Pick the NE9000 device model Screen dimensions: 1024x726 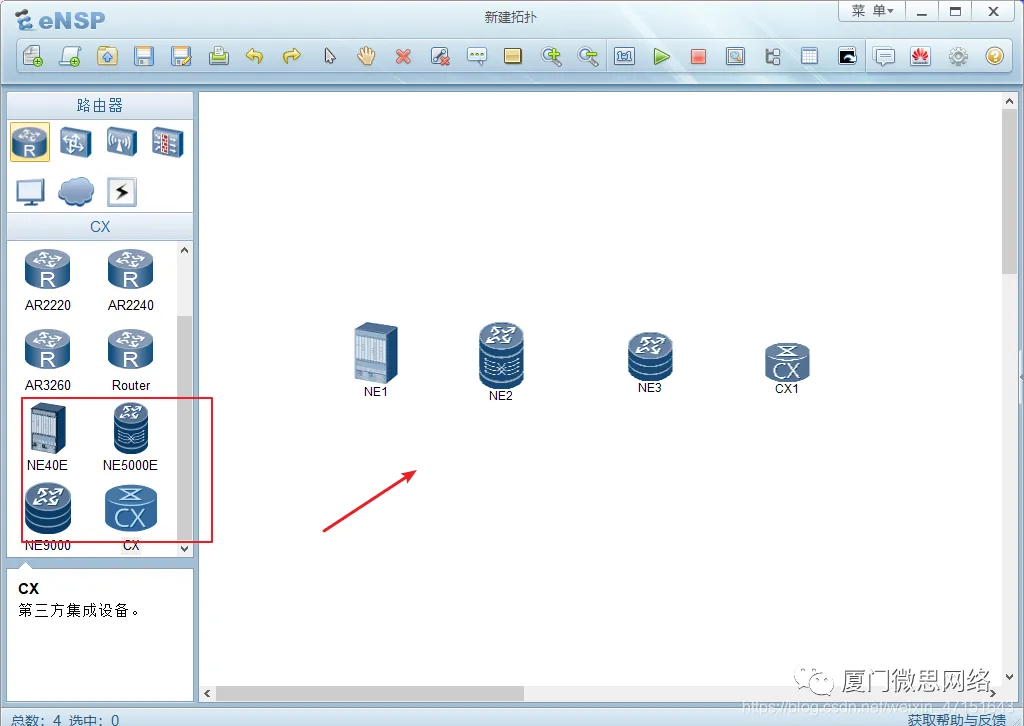(x=48, y=517)
